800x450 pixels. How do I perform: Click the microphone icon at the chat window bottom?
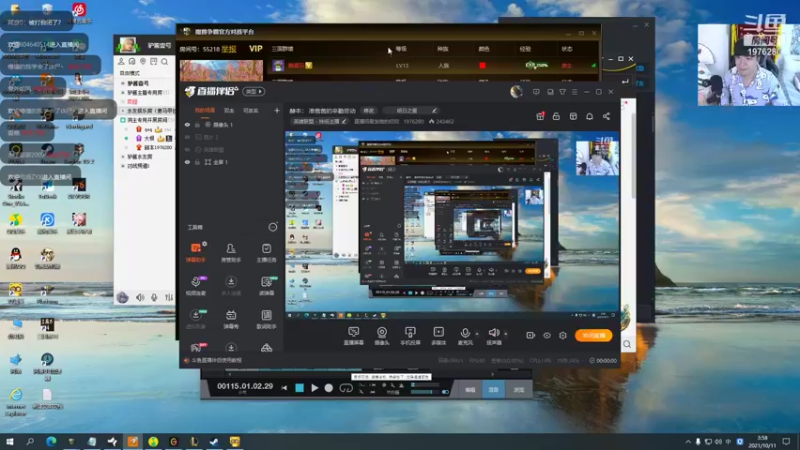(154, 297)
